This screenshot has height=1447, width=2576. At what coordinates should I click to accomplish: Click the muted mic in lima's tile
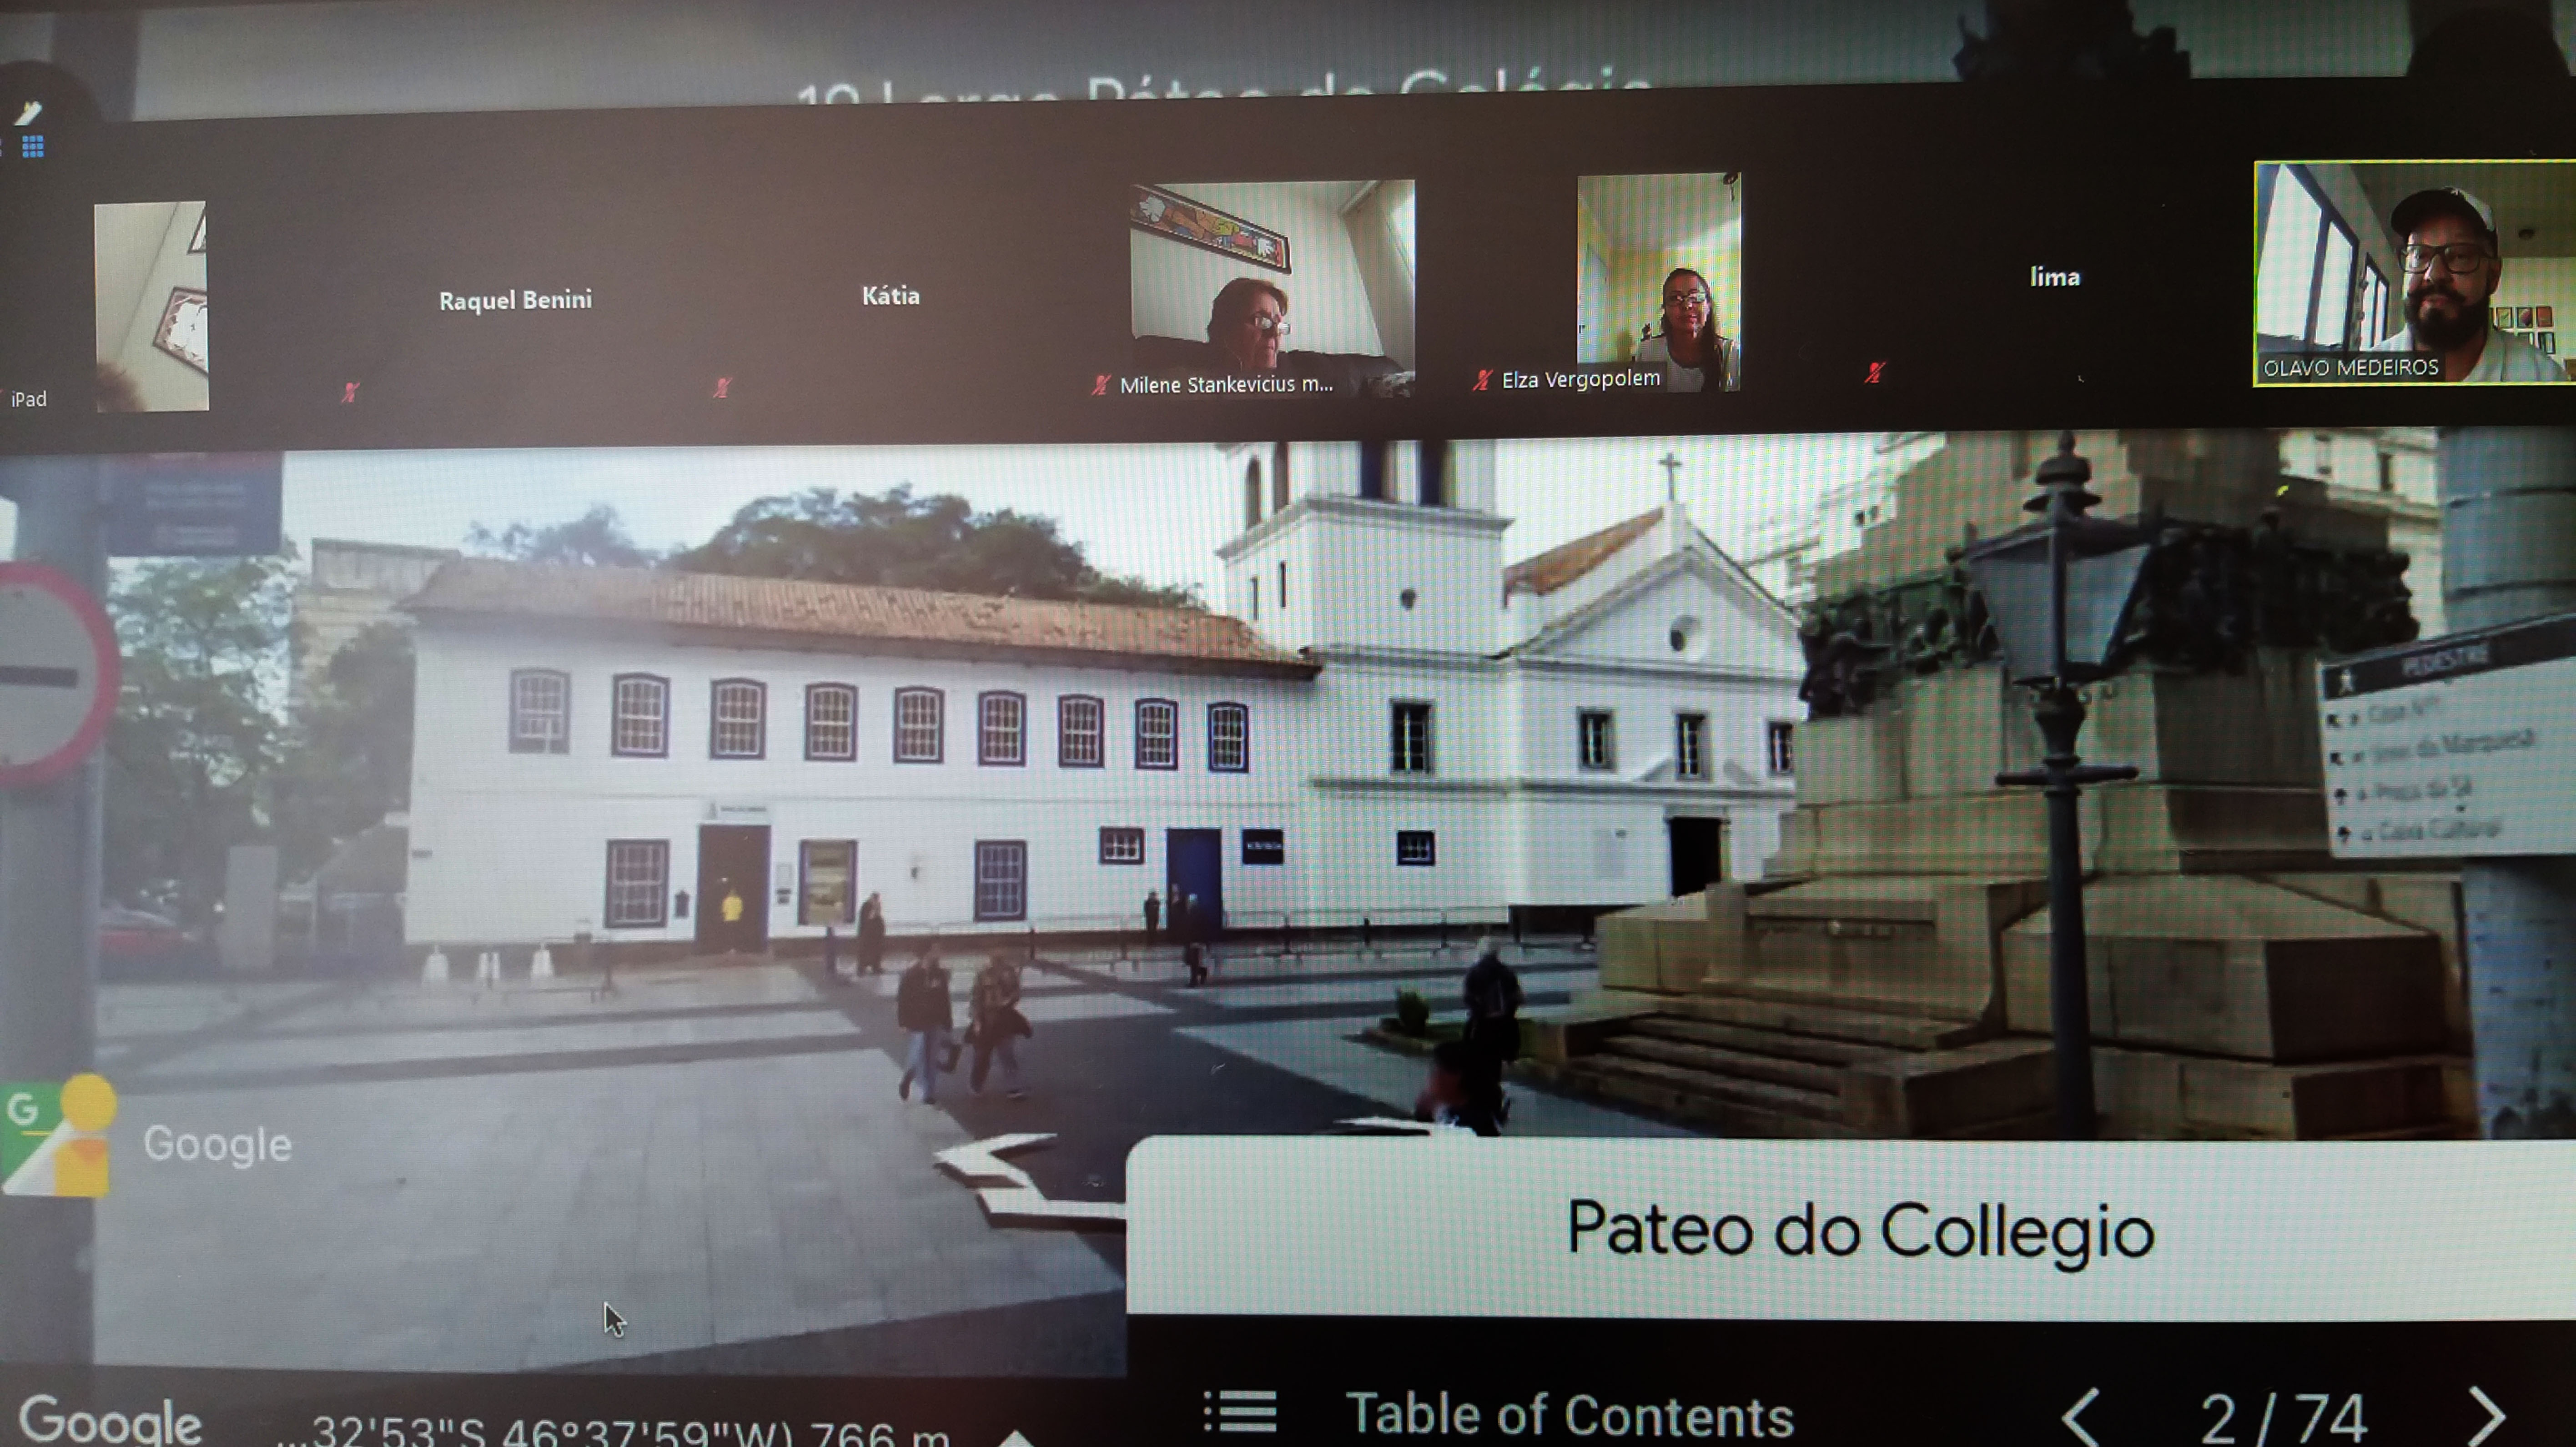1875,373
